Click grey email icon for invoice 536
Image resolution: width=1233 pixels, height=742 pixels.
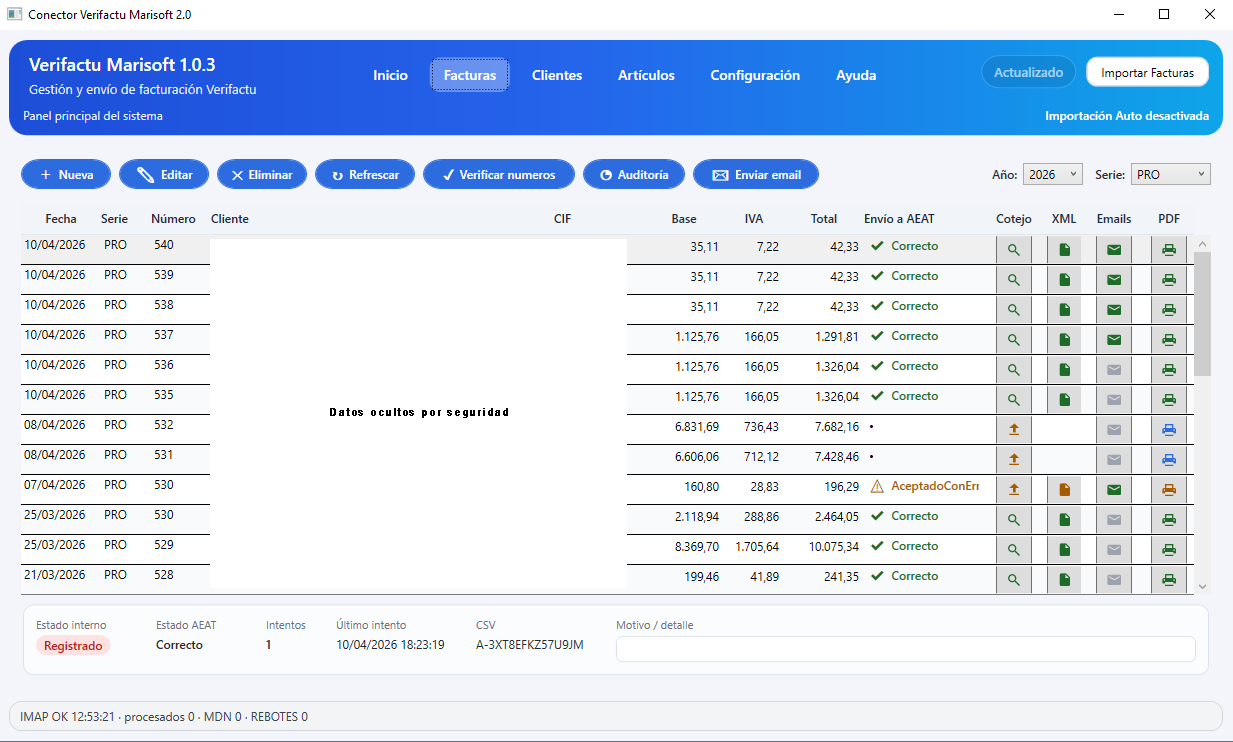[x=1114, y=370]
